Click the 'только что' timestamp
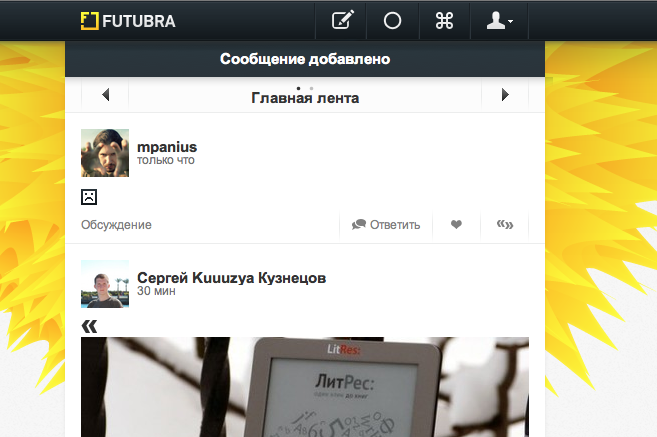657x437 pixels. coord(165,160)
